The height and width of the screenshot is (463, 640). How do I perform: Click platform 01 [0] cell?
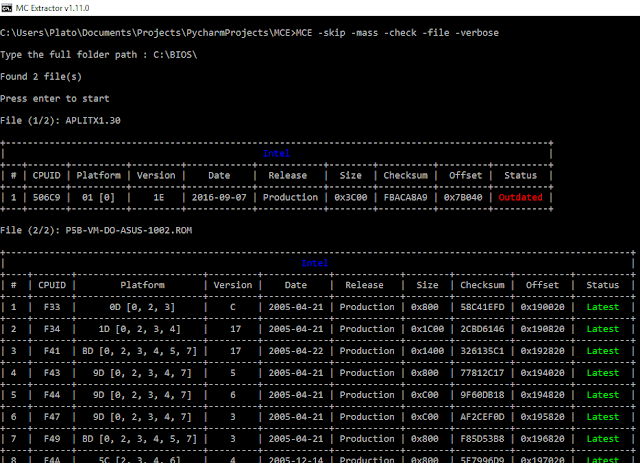(x=98, y=198)
